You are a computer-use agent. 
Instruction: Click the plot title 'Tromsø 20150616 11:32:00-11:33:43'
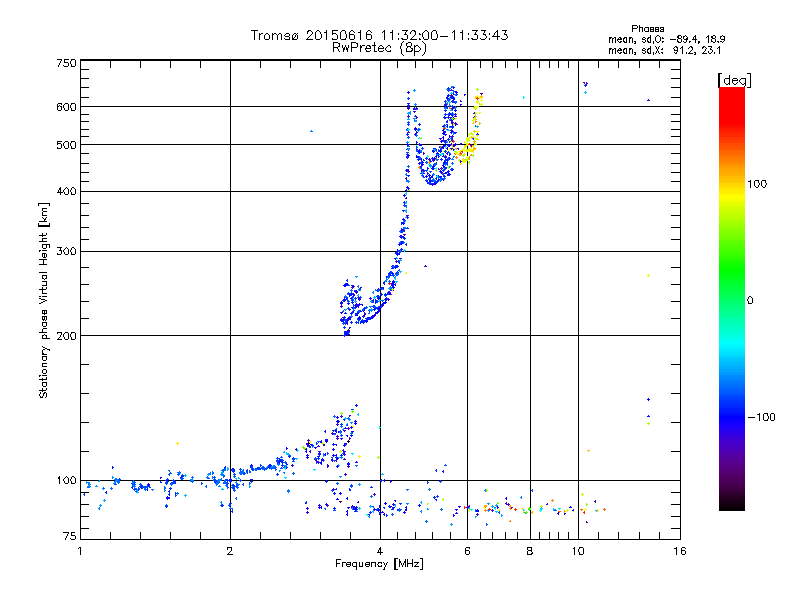pyautogui.click(x=379, y=35)
